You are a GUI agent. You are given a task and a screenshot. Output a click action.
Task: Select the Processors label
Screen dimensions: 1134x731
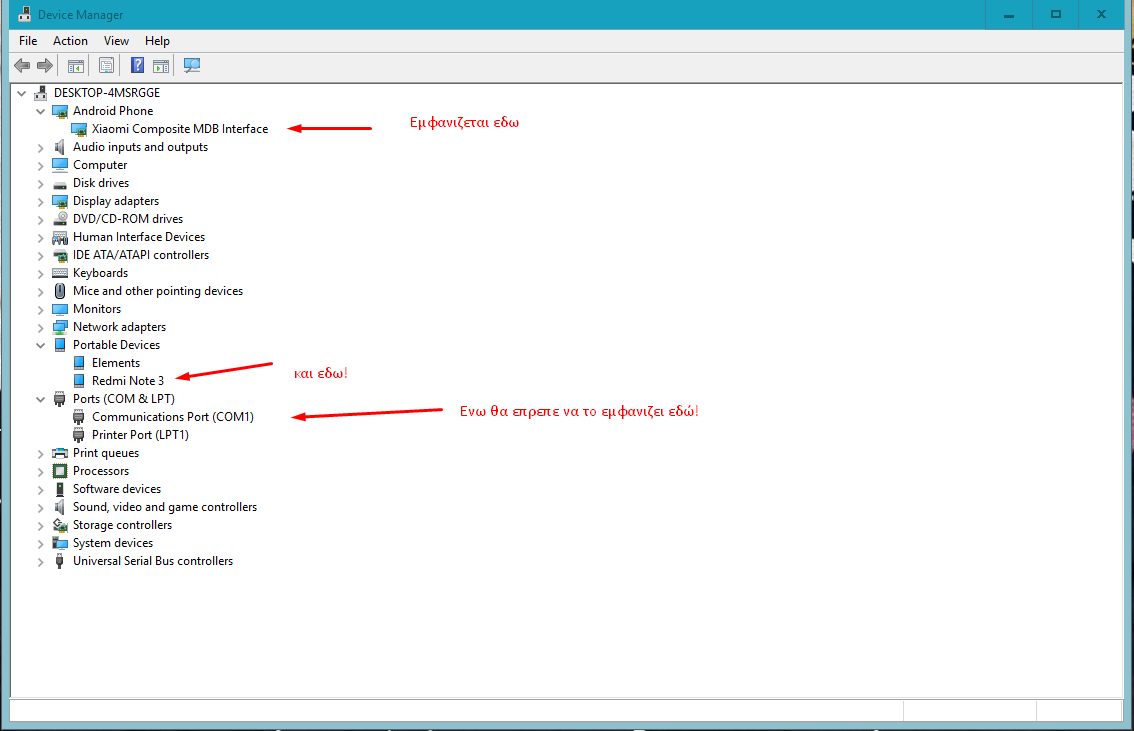[101, 471]
